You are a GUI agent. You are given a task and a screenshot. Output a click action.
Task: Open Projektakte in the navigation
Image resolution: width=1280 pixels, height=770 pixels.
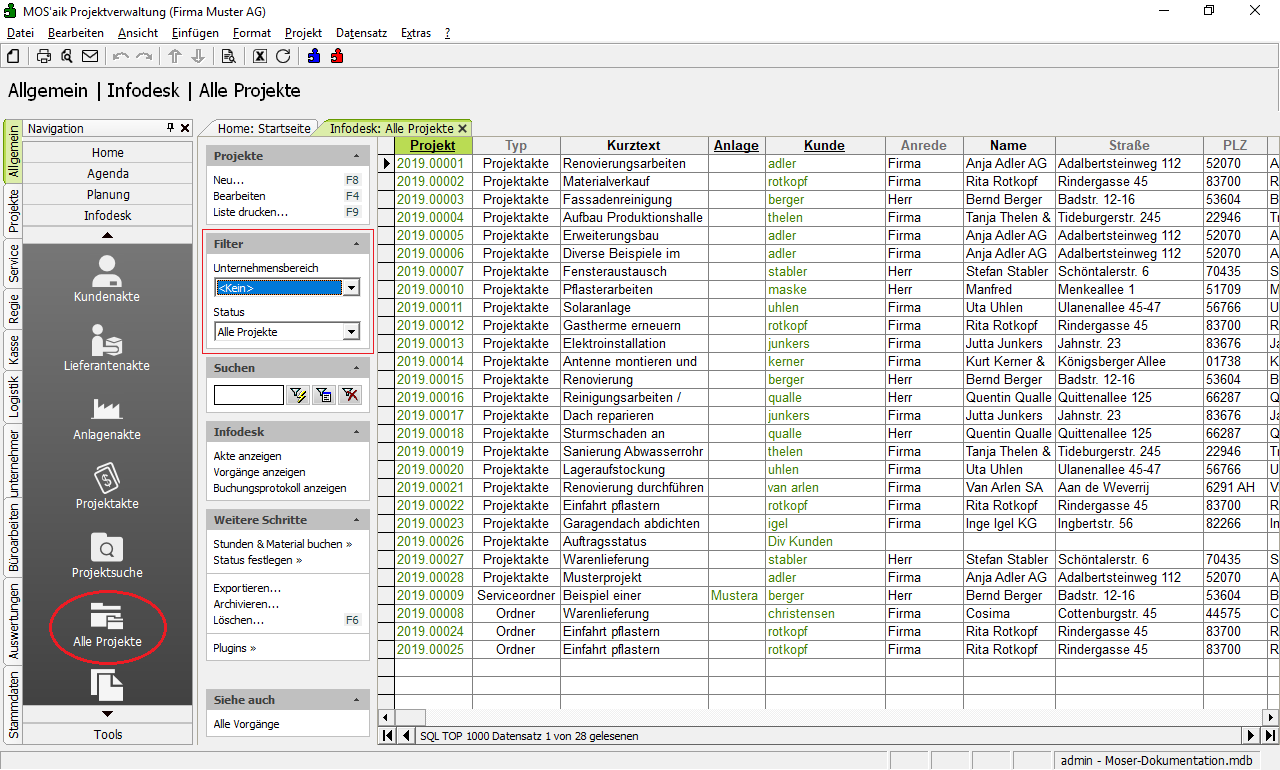pos(107,486)
